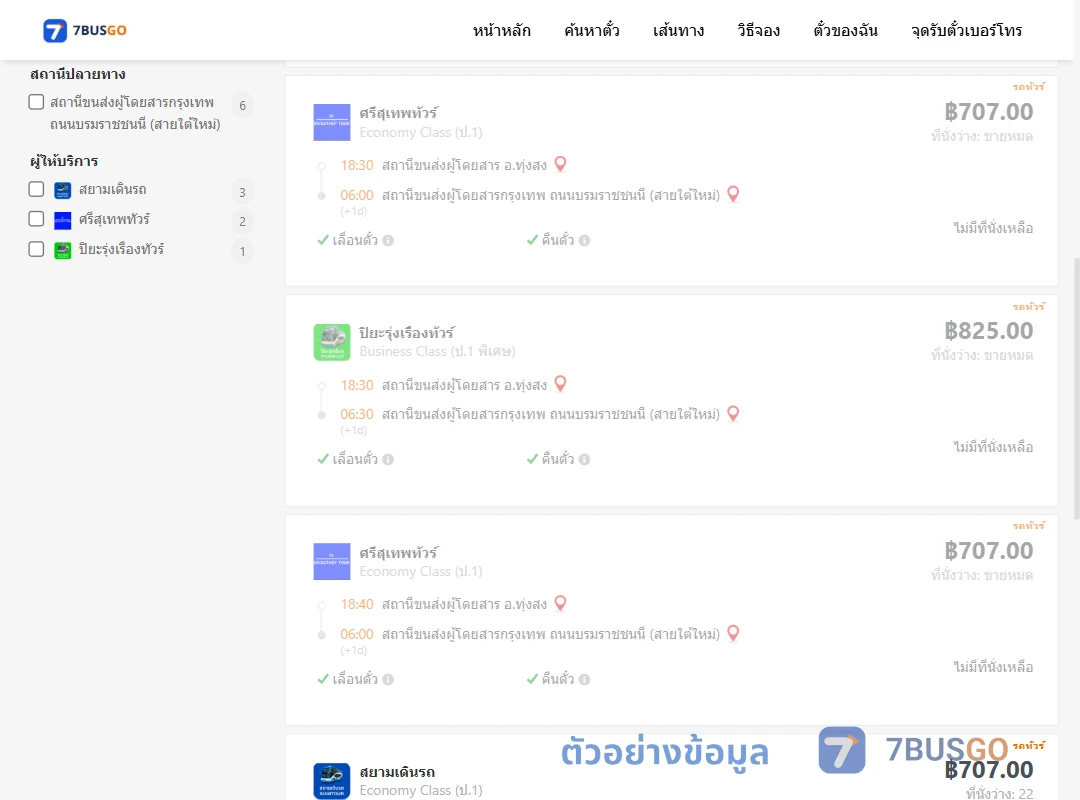The width and height of the screenshot is (1080, 800).
Task: Check the ศรีสุเทพทัวร์ operator filter
Action: coord(37,219)
